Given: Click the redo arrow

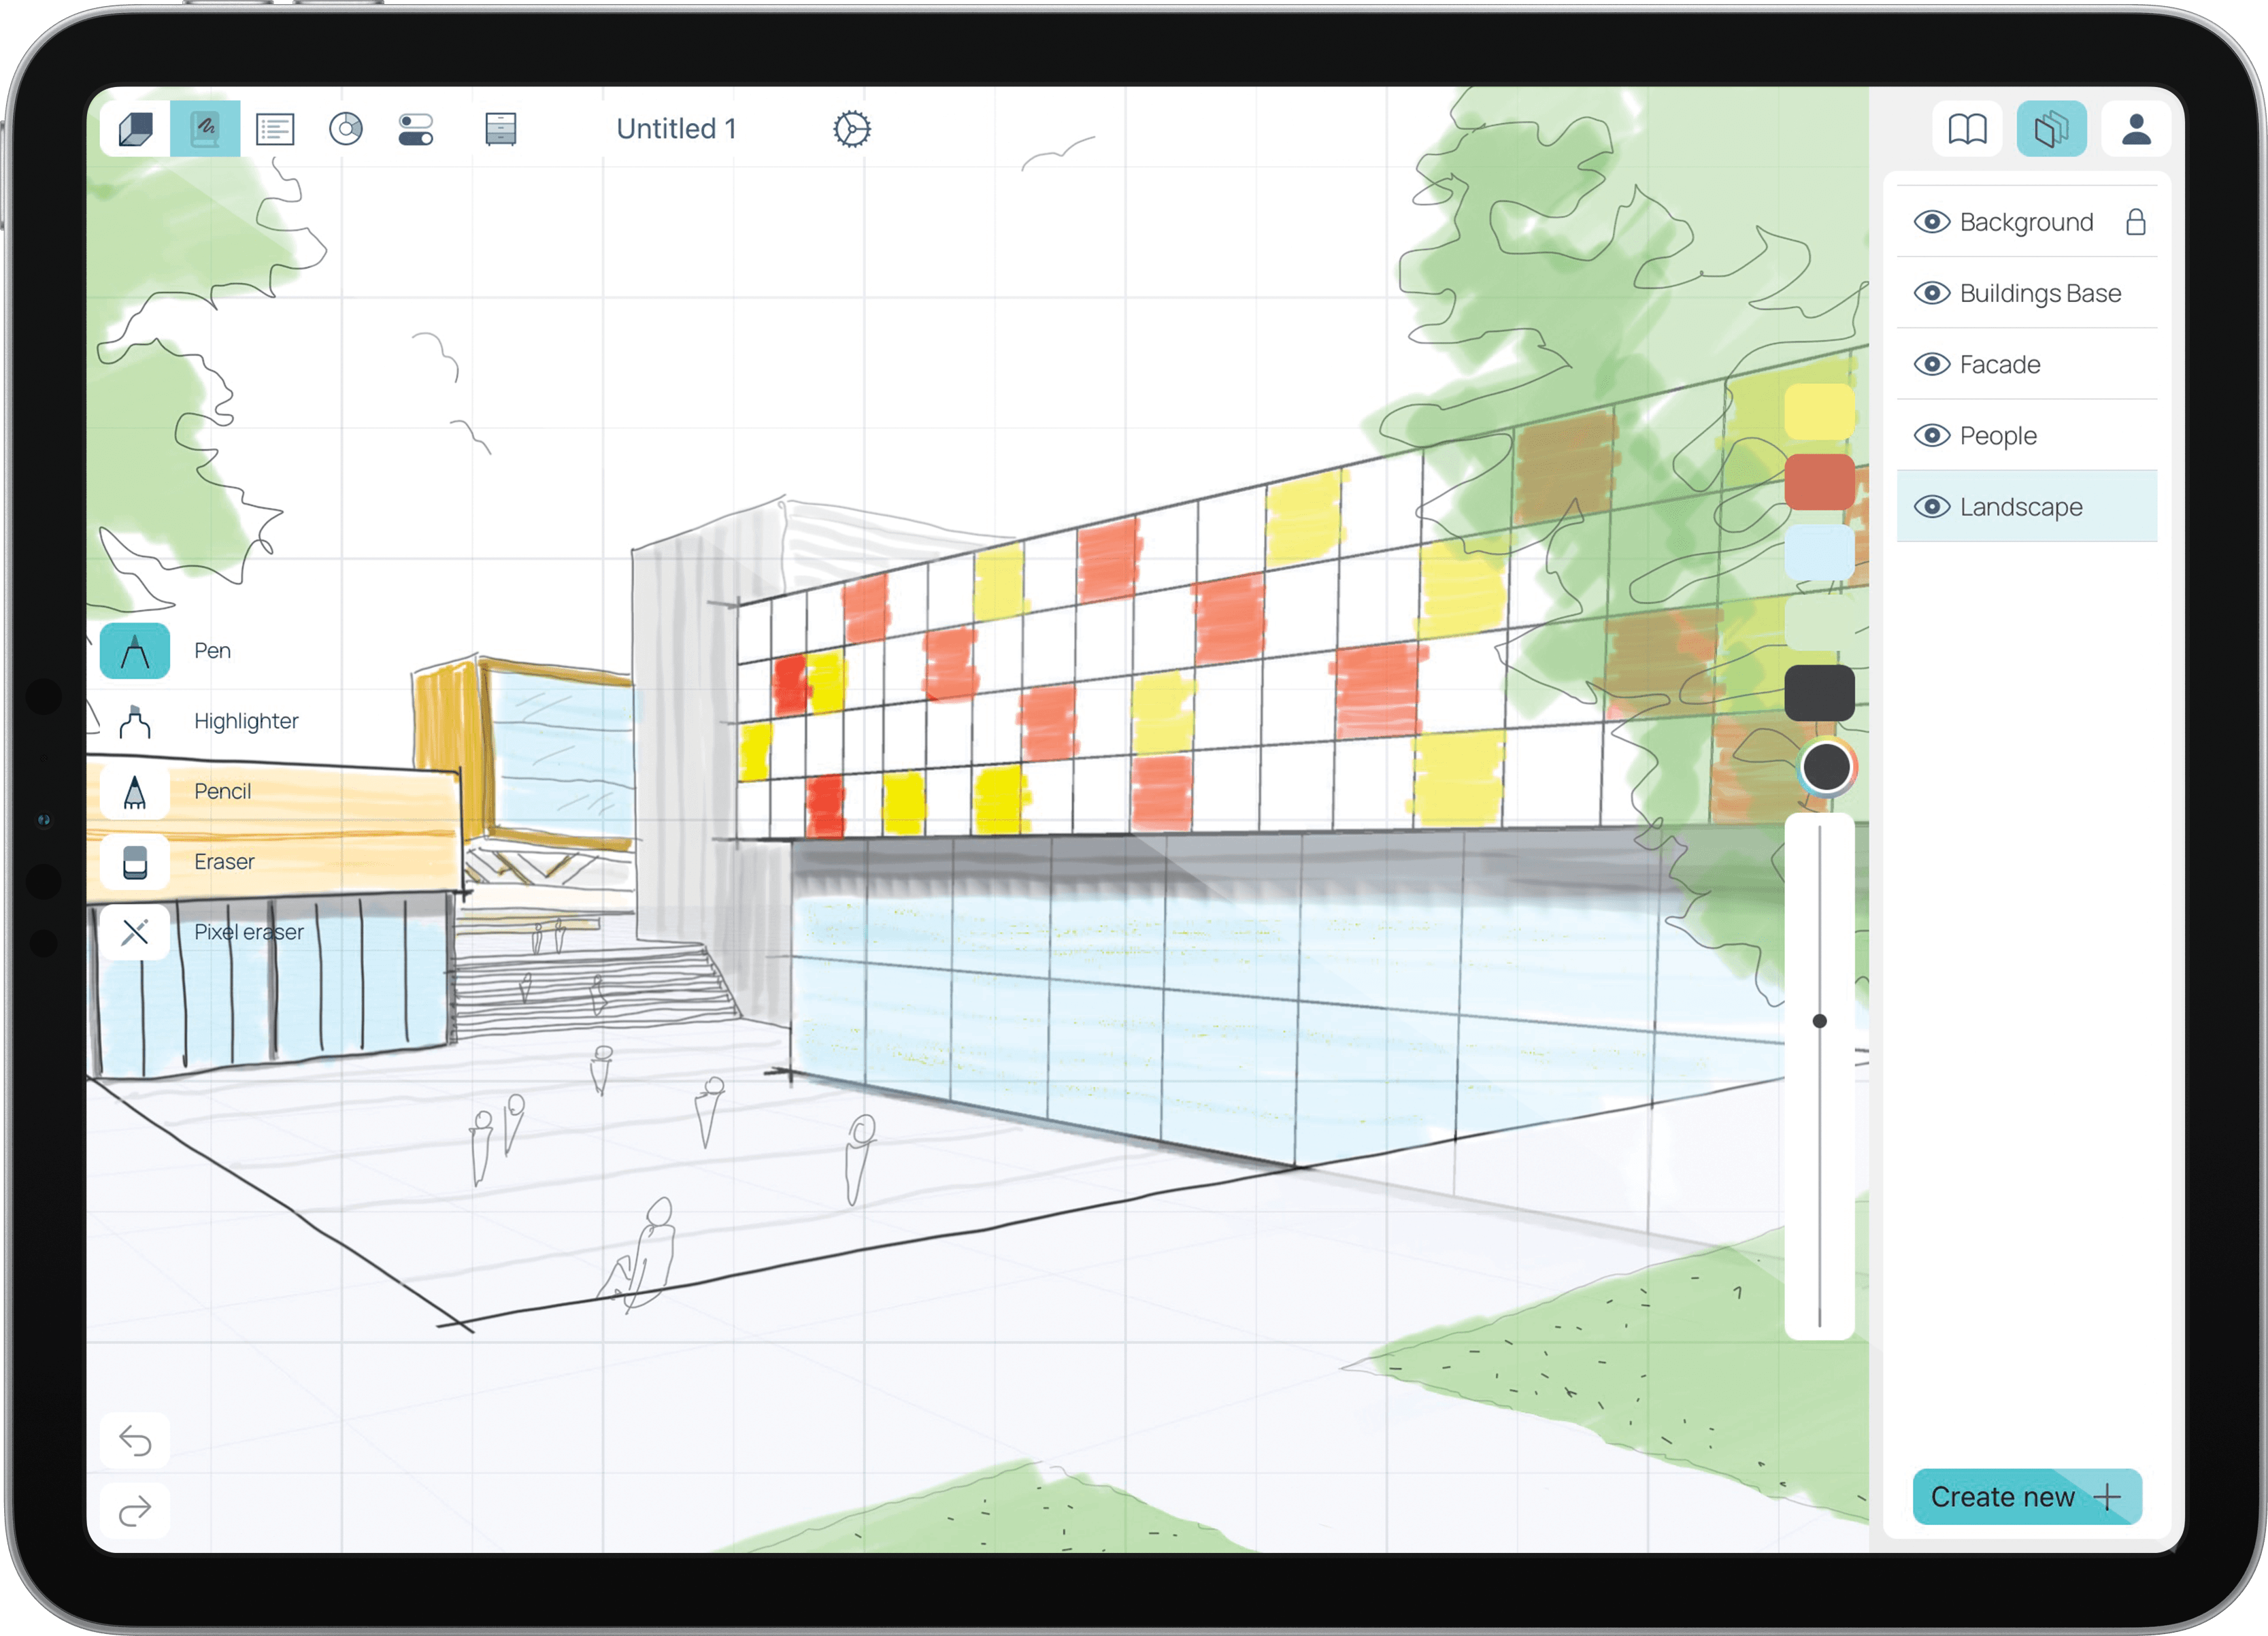Looking at the screenshot, I should pos(135,1511).
